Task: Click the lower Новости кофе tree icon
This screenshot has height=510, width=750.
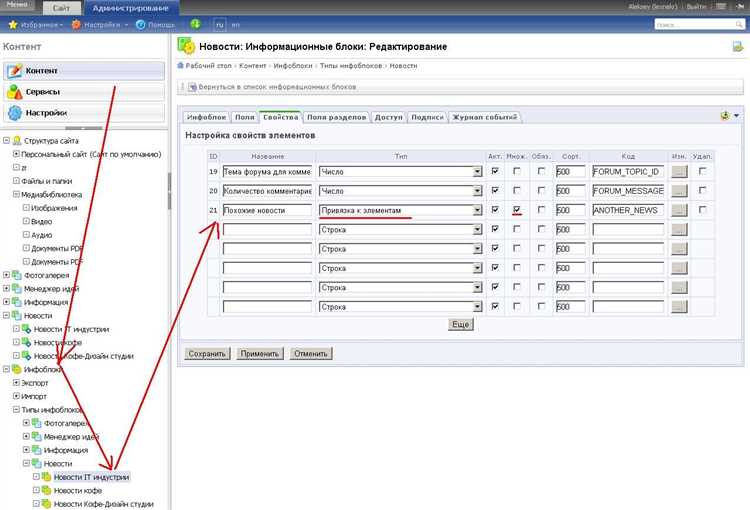Action: [46, 490]
